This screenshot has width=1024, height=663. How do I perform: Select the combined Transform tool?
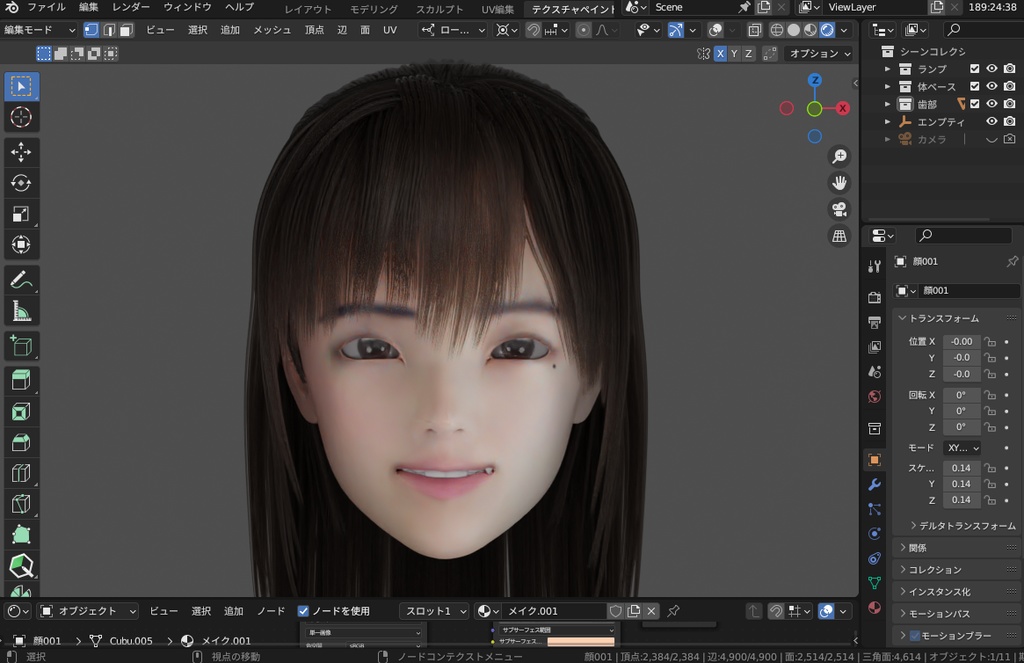(x=22, y=244)
